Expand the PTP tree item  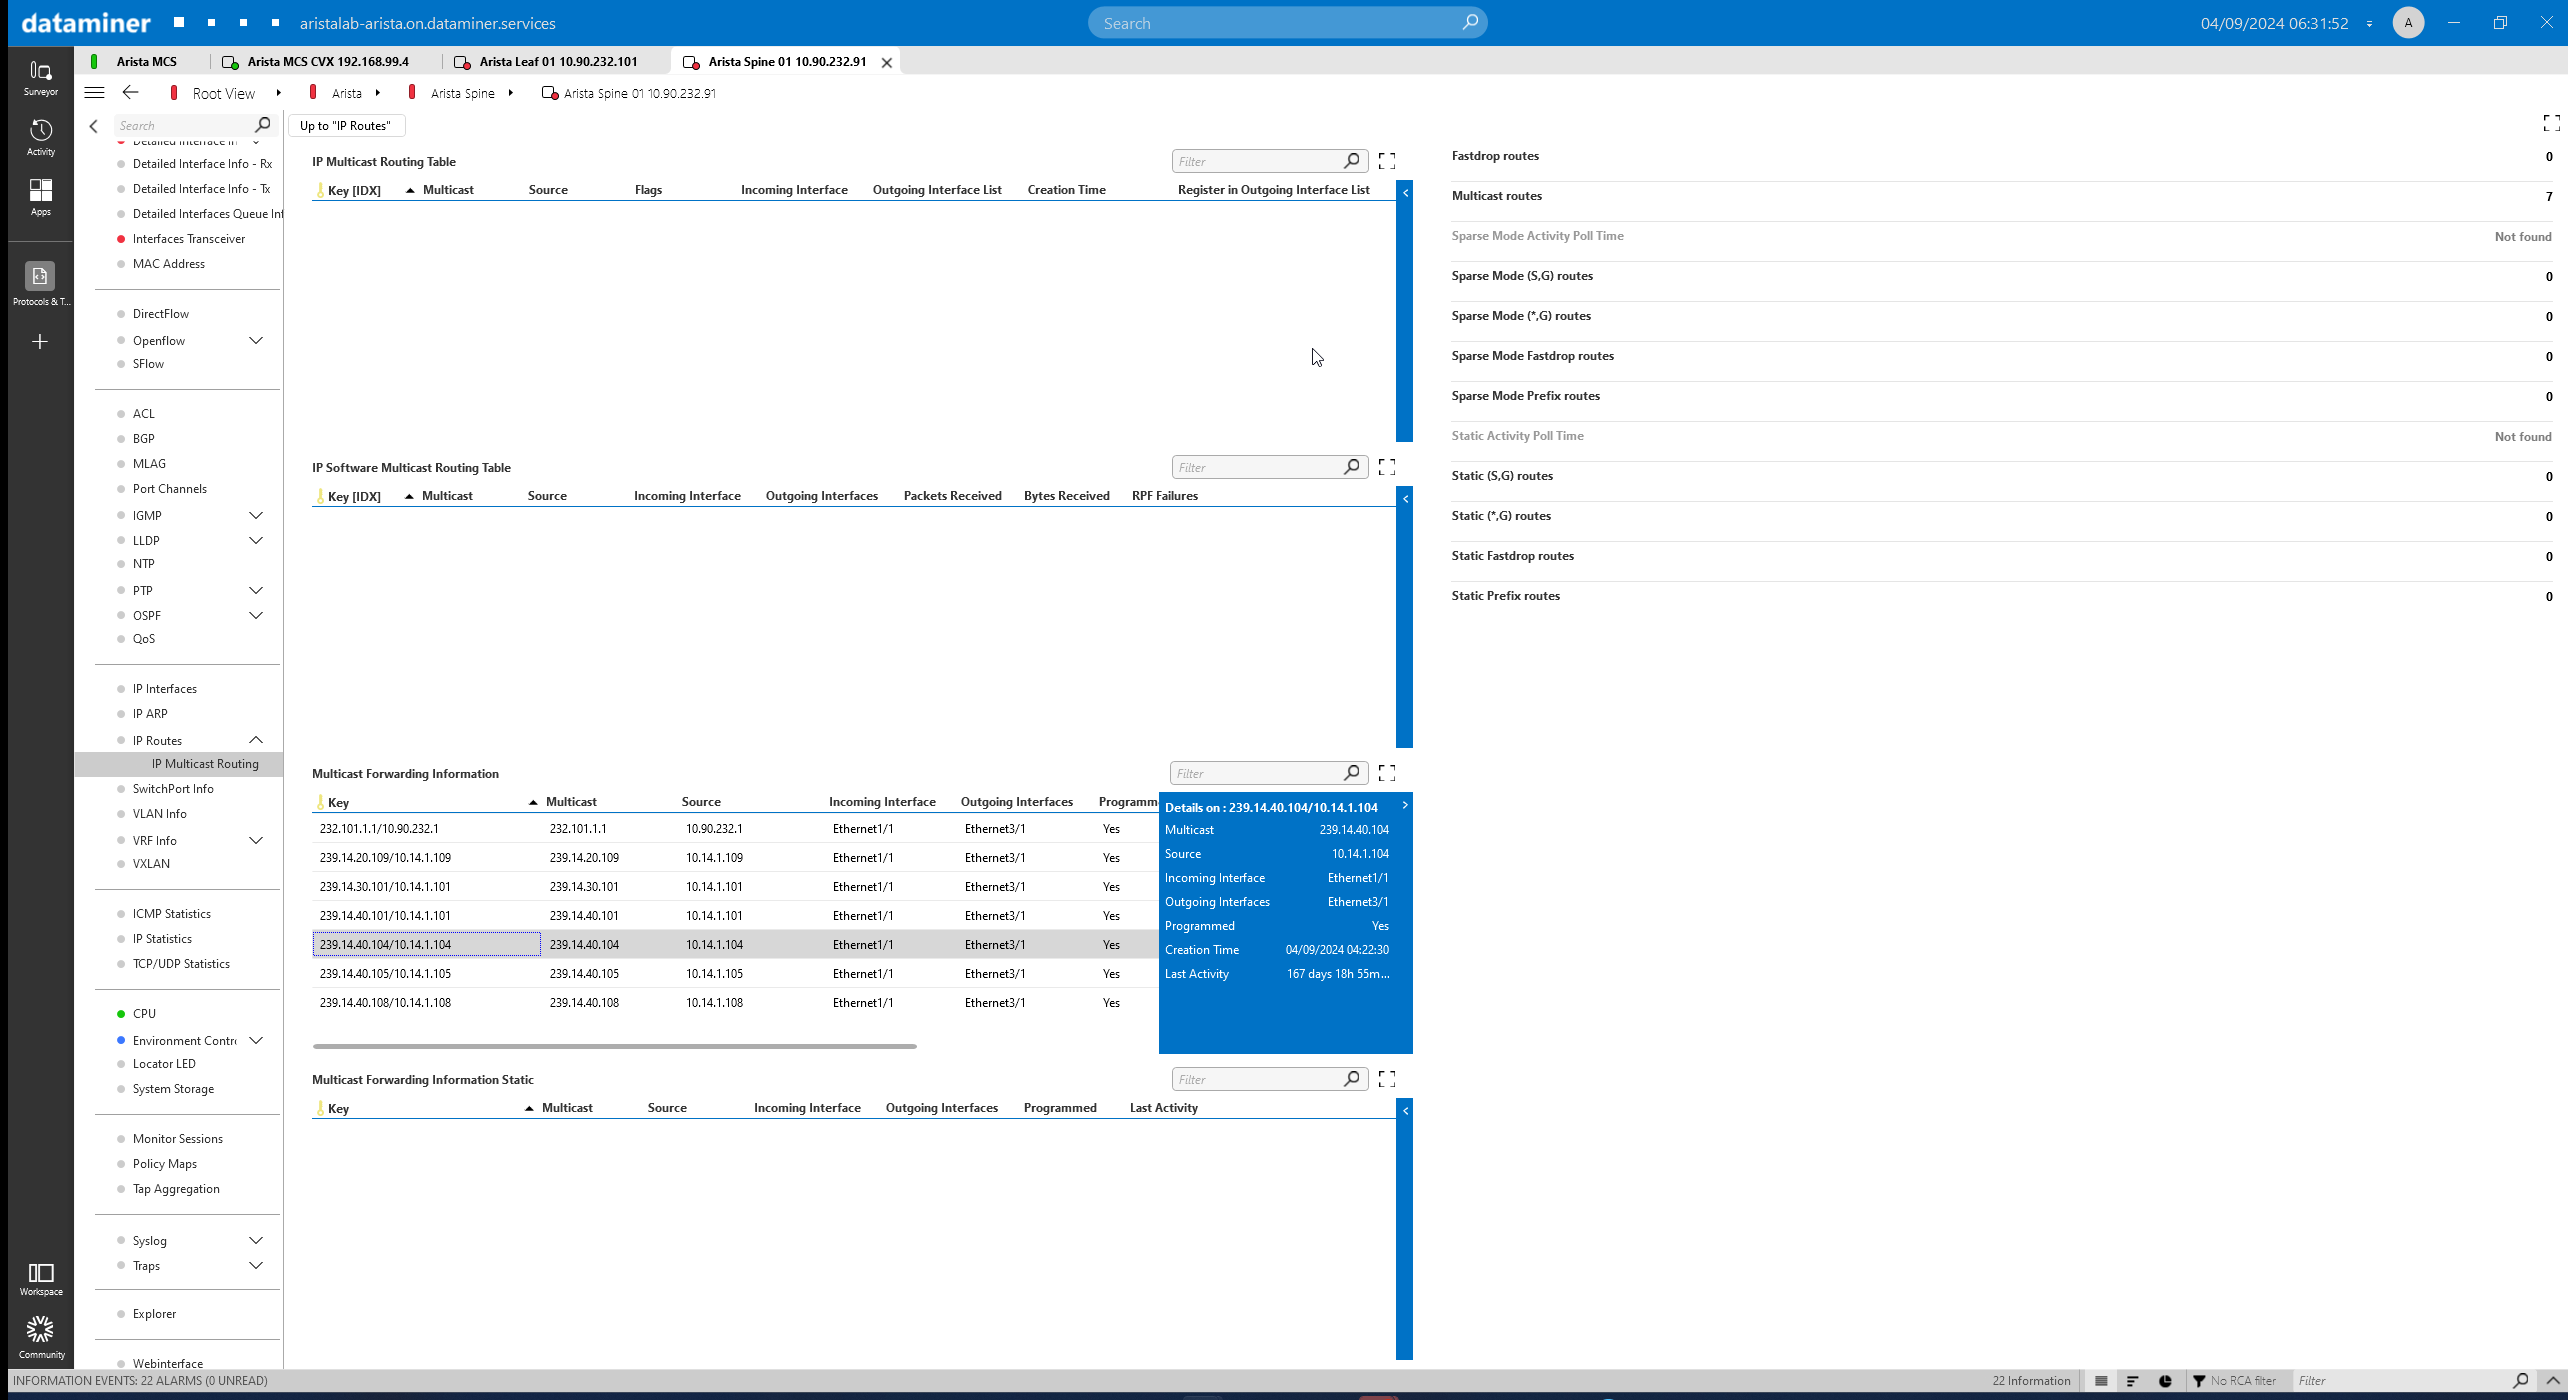tap(256, 591)
